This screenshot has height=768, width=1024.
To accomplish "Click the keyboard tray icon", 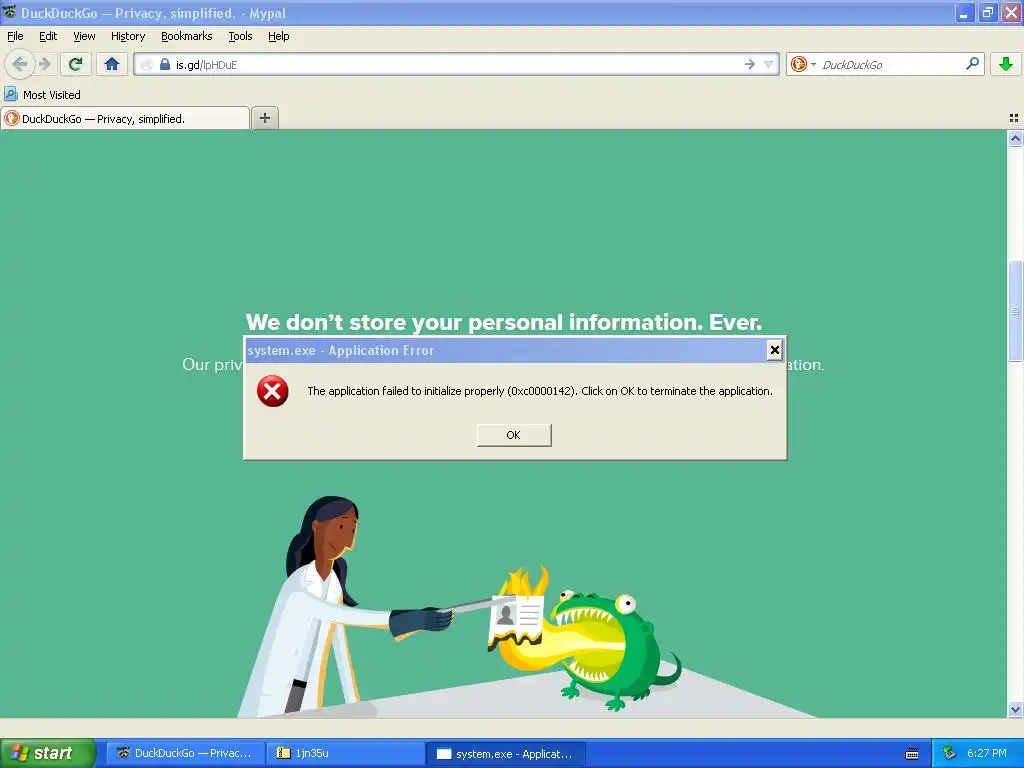I will point(912,754).
